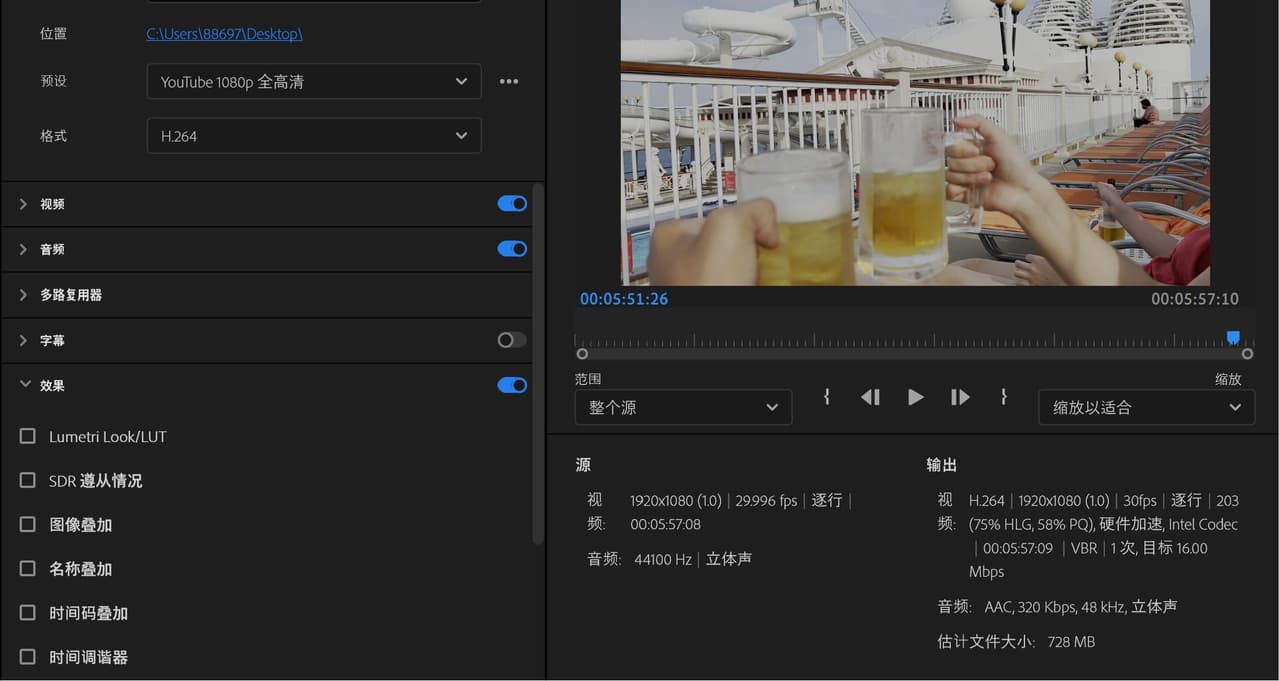Check the 图像叠加 option
1279x681 pixels.
coord(27,524)
